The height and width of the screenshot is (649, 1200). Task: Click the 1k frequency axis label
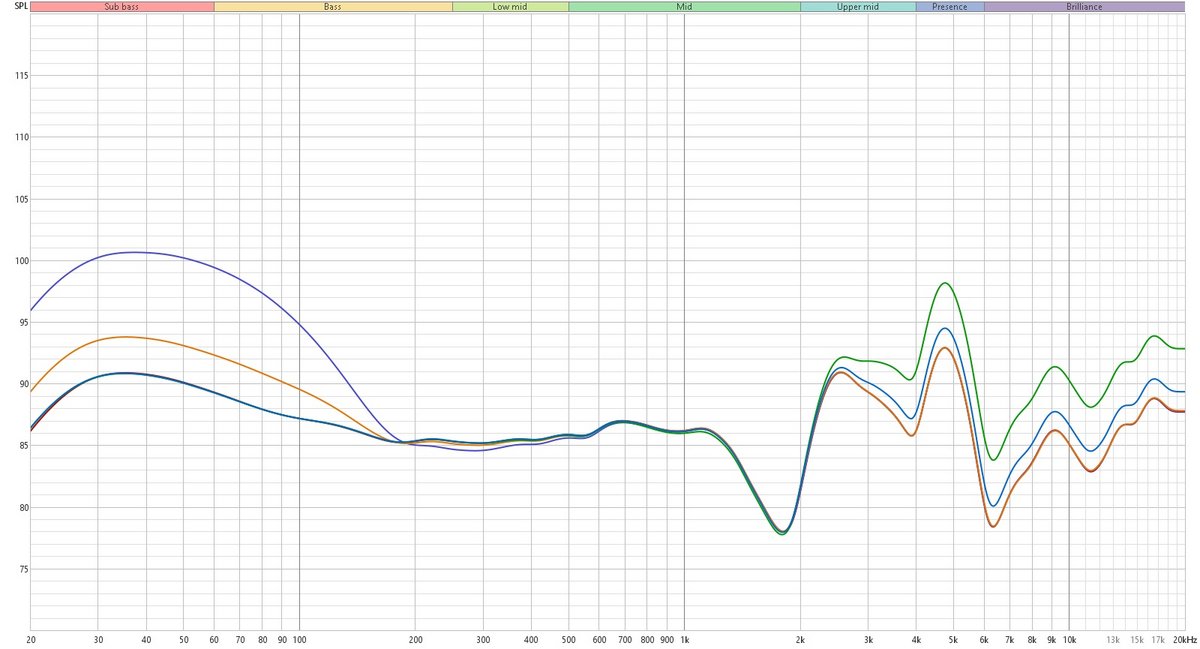684,639
